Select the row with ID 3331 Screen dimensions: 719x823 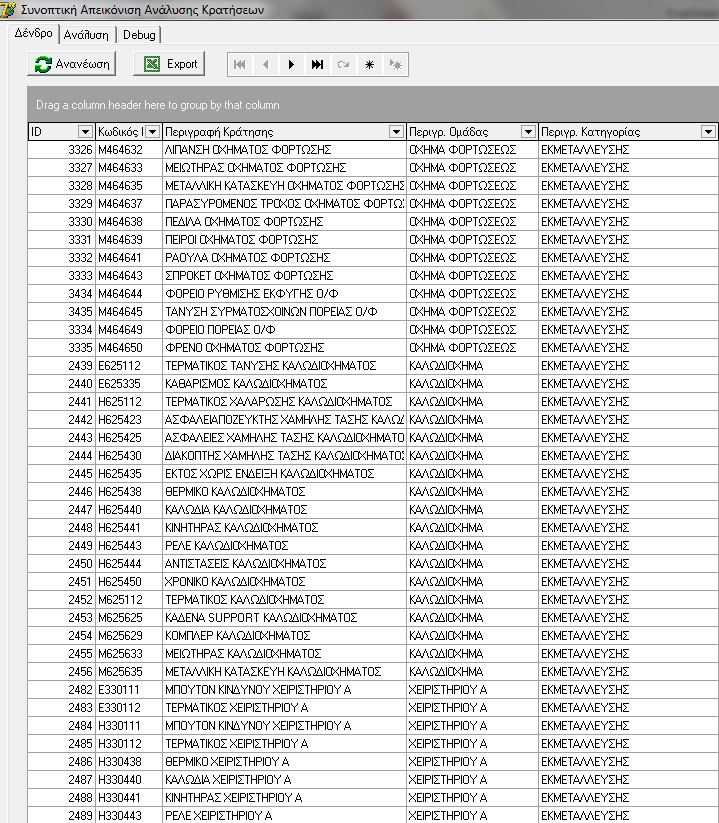(373, 239)
